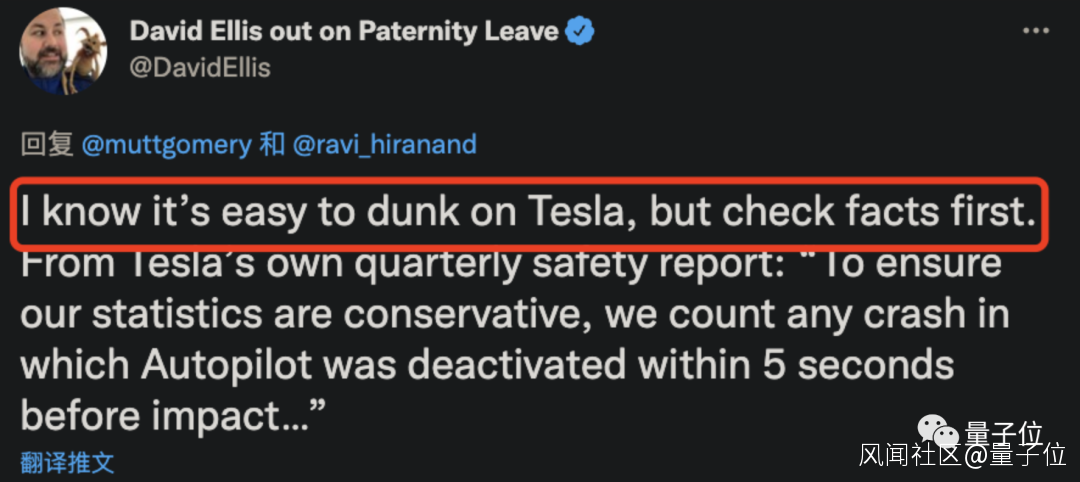Click the 量子位 text beside the WeChat logo
This screenshot has width=1080, height=482.
[1003, 433]
